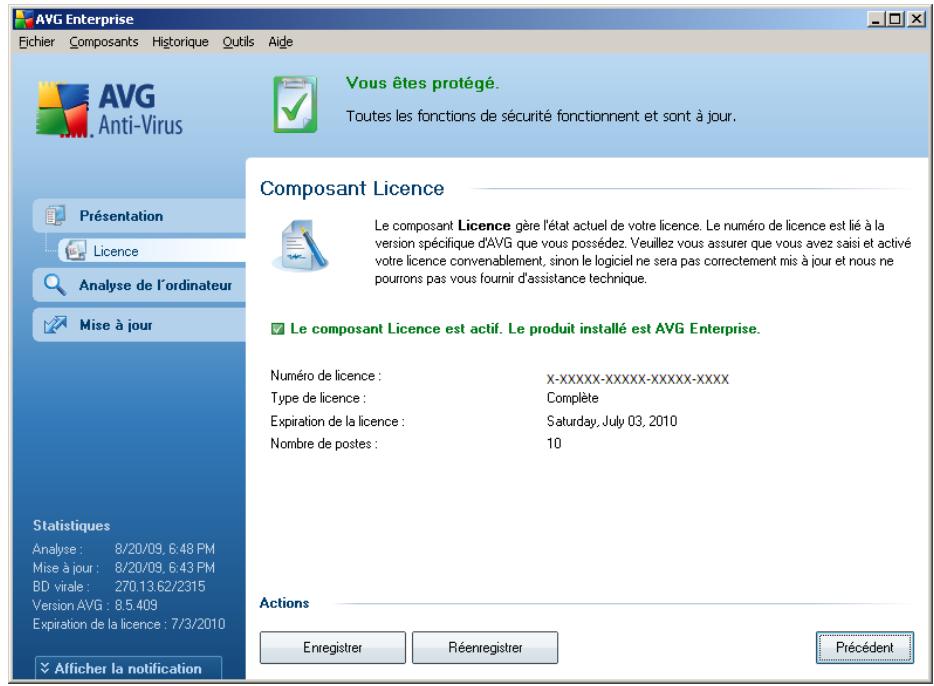Click the Réenregistrer button
Viewport: 934px width, 686px height.
[x=485, y=647]
